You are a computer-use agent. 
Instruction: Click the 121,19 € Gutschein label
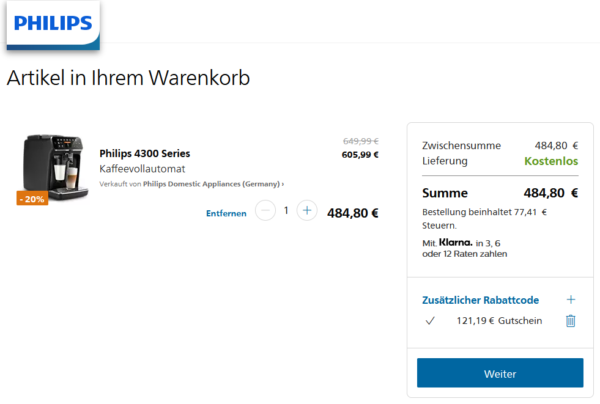pyautogui.click(x=499, y=321)
